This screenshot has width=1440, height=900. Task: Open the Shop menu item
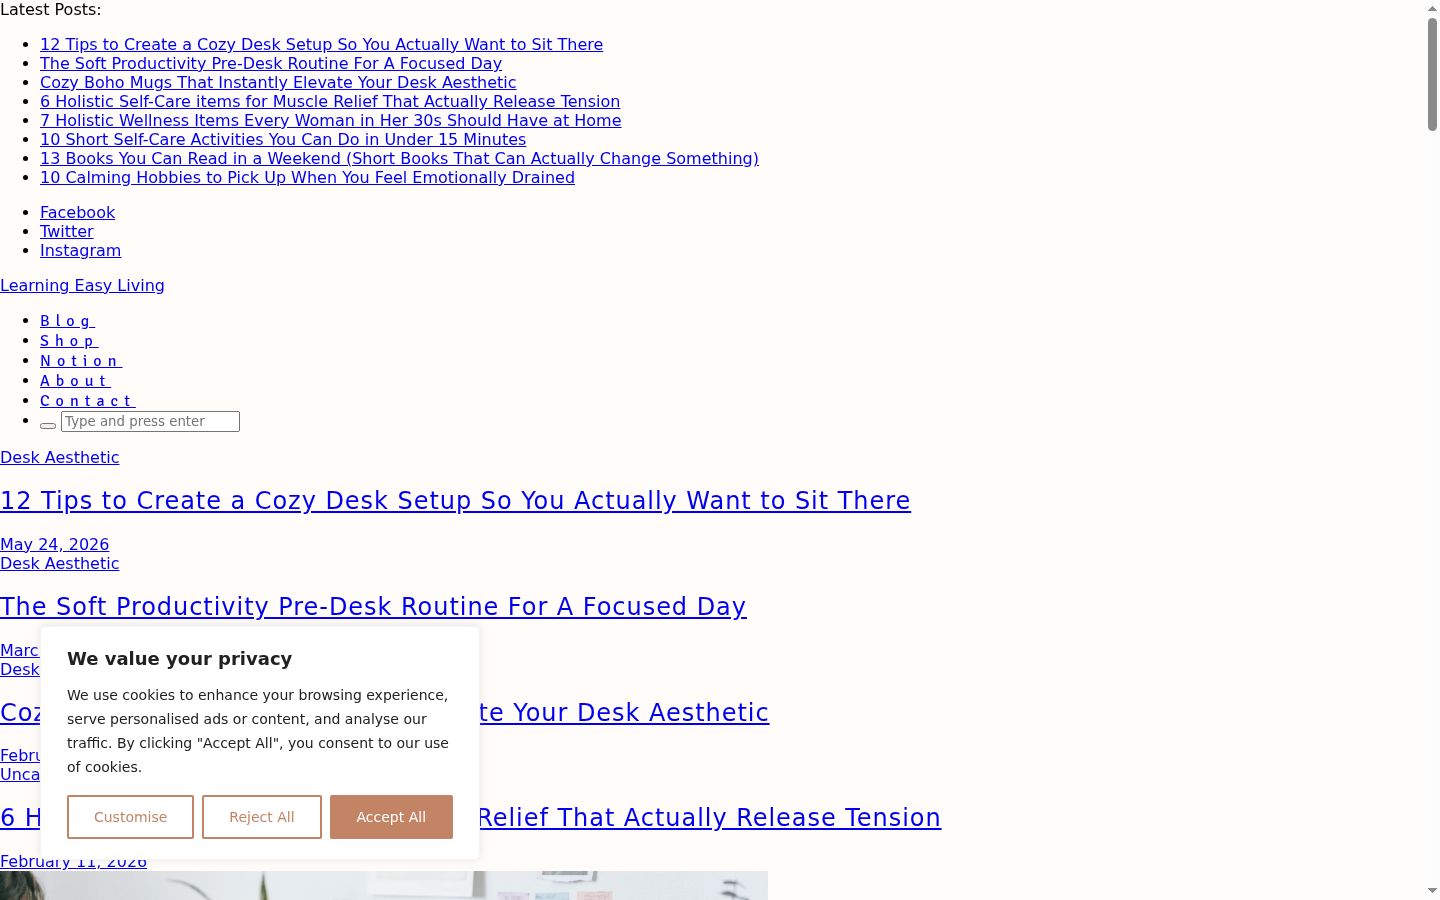click(x=69, y=341)
